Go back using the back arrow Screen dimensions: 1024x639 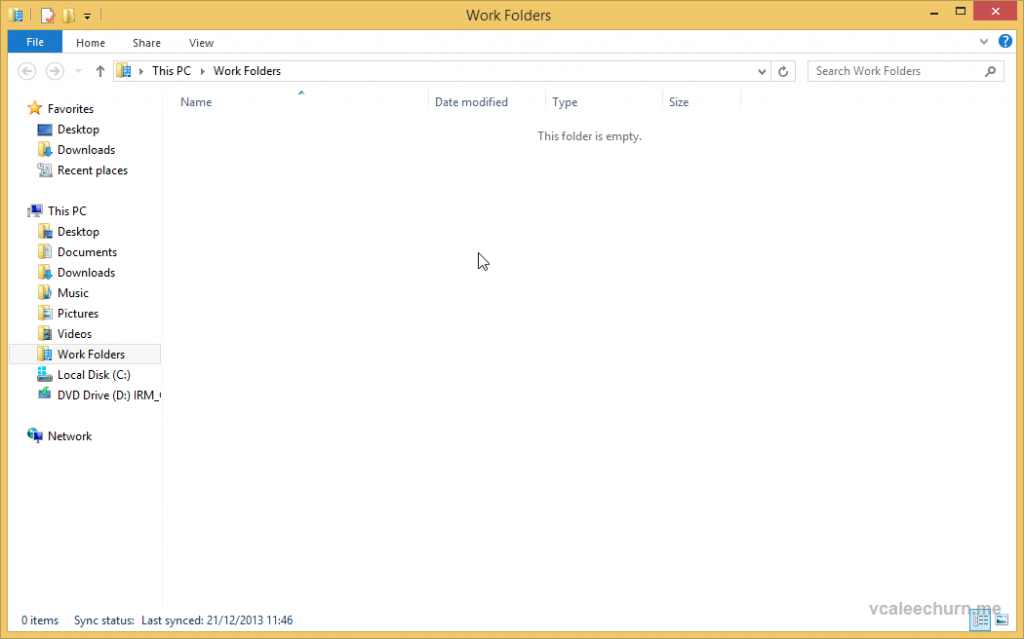27,71
